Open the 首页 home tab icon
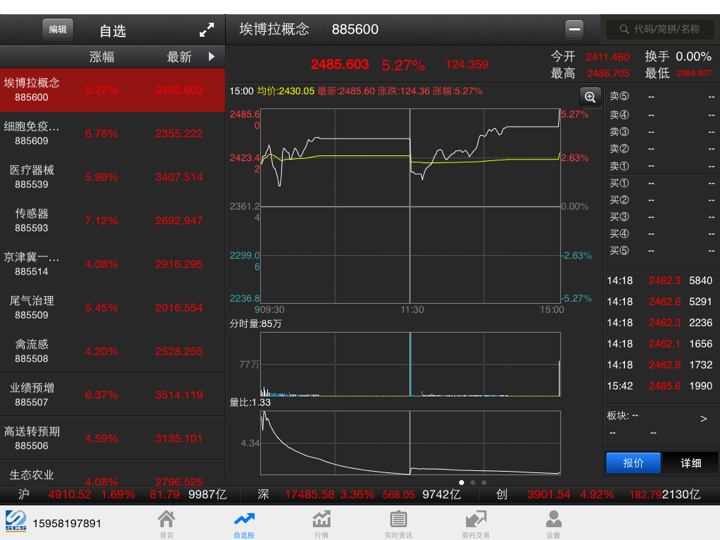 (x=166, y=521)
